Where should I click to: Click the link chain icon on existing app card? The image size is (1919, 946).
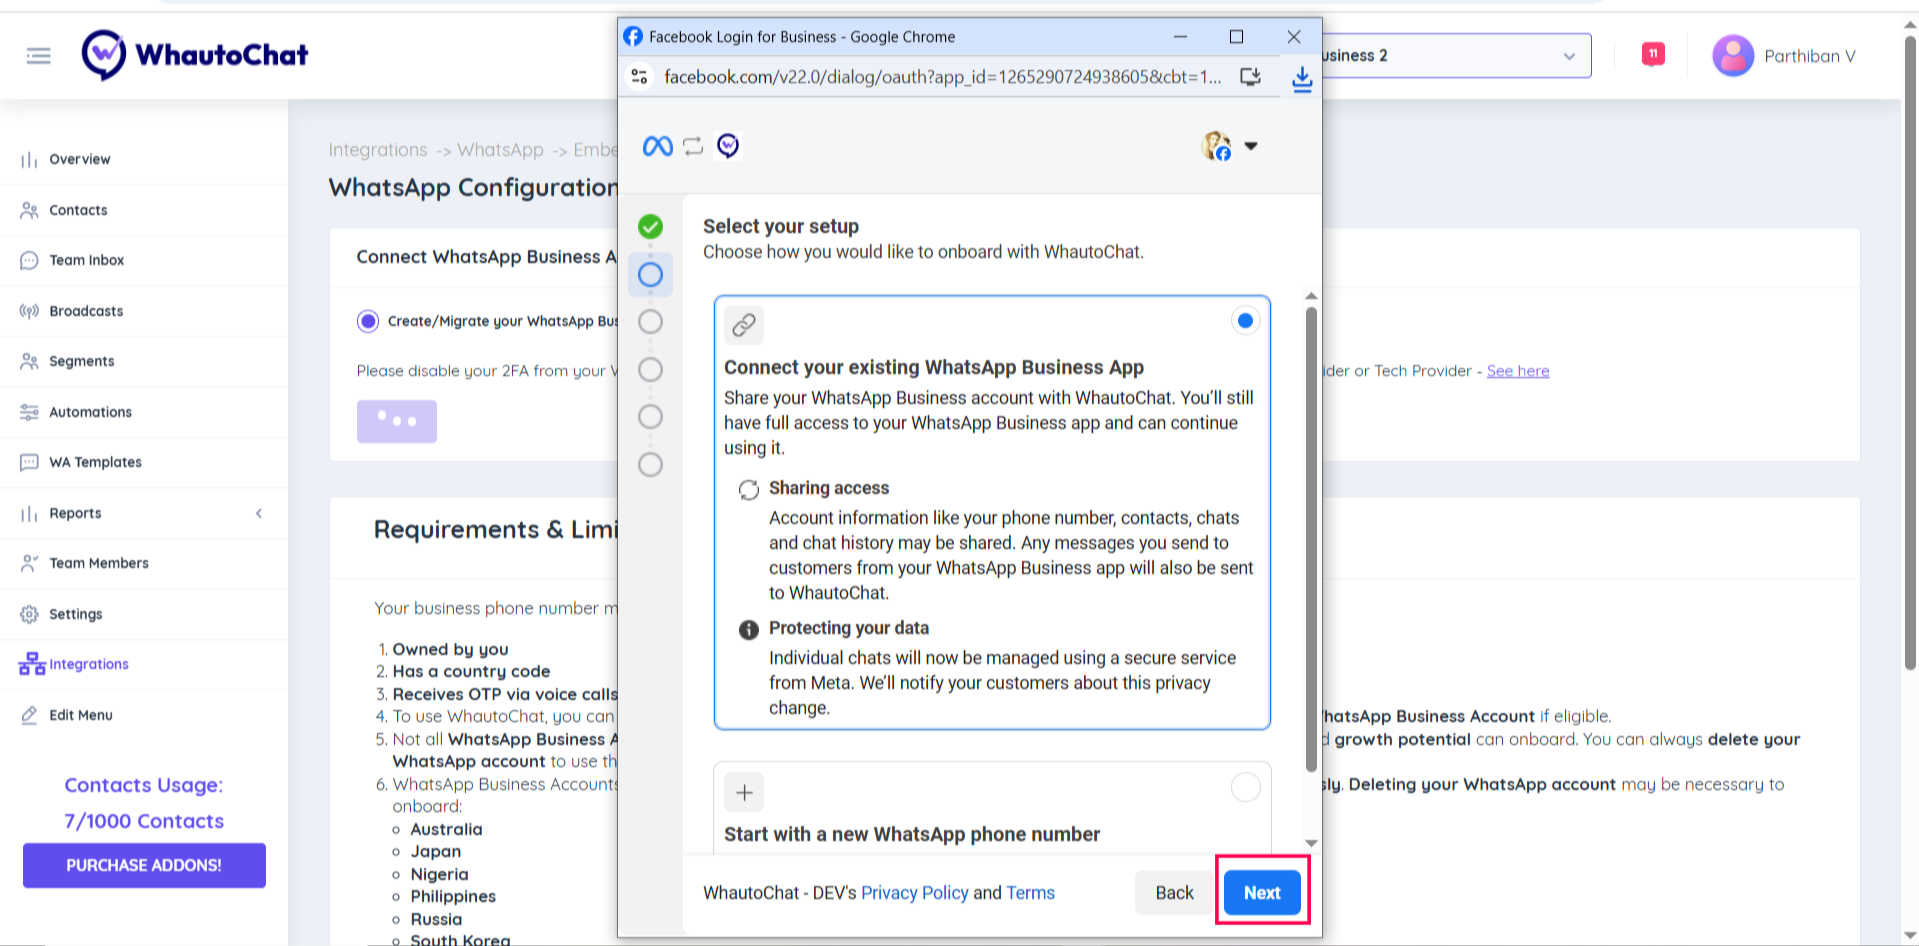point(744,325)
